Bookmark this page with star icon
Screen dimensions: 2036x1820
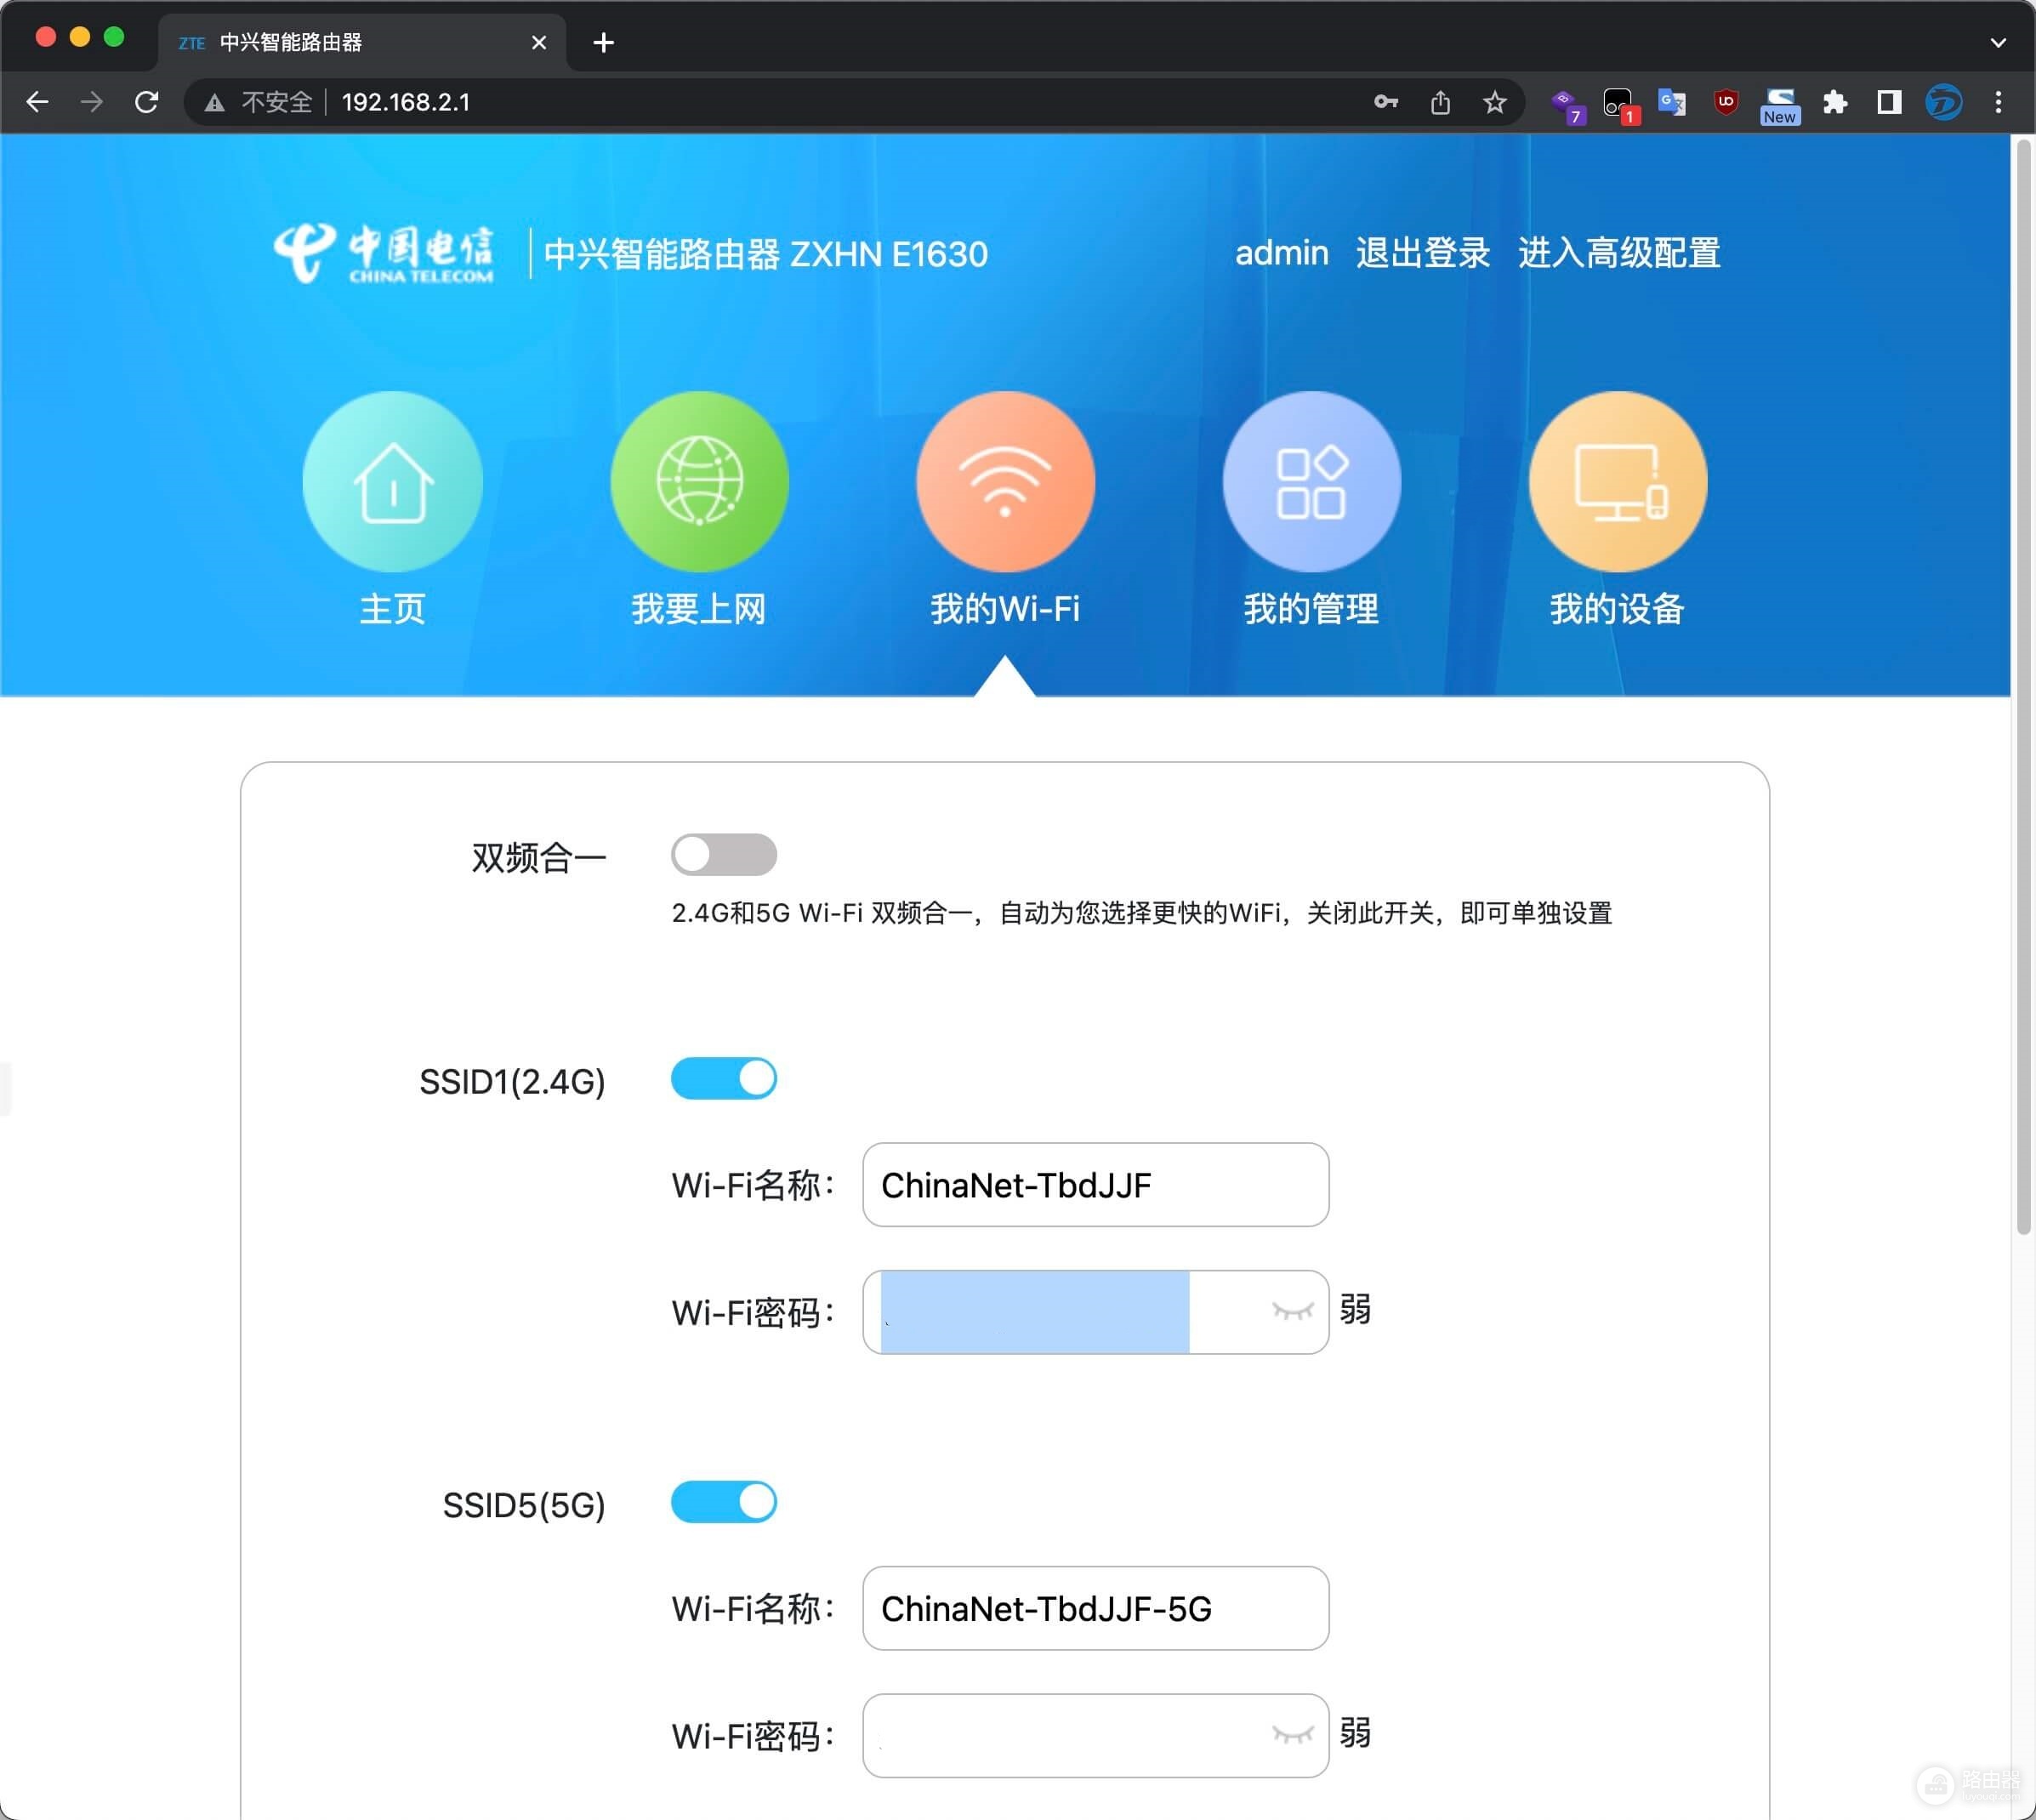point(1494,102)
